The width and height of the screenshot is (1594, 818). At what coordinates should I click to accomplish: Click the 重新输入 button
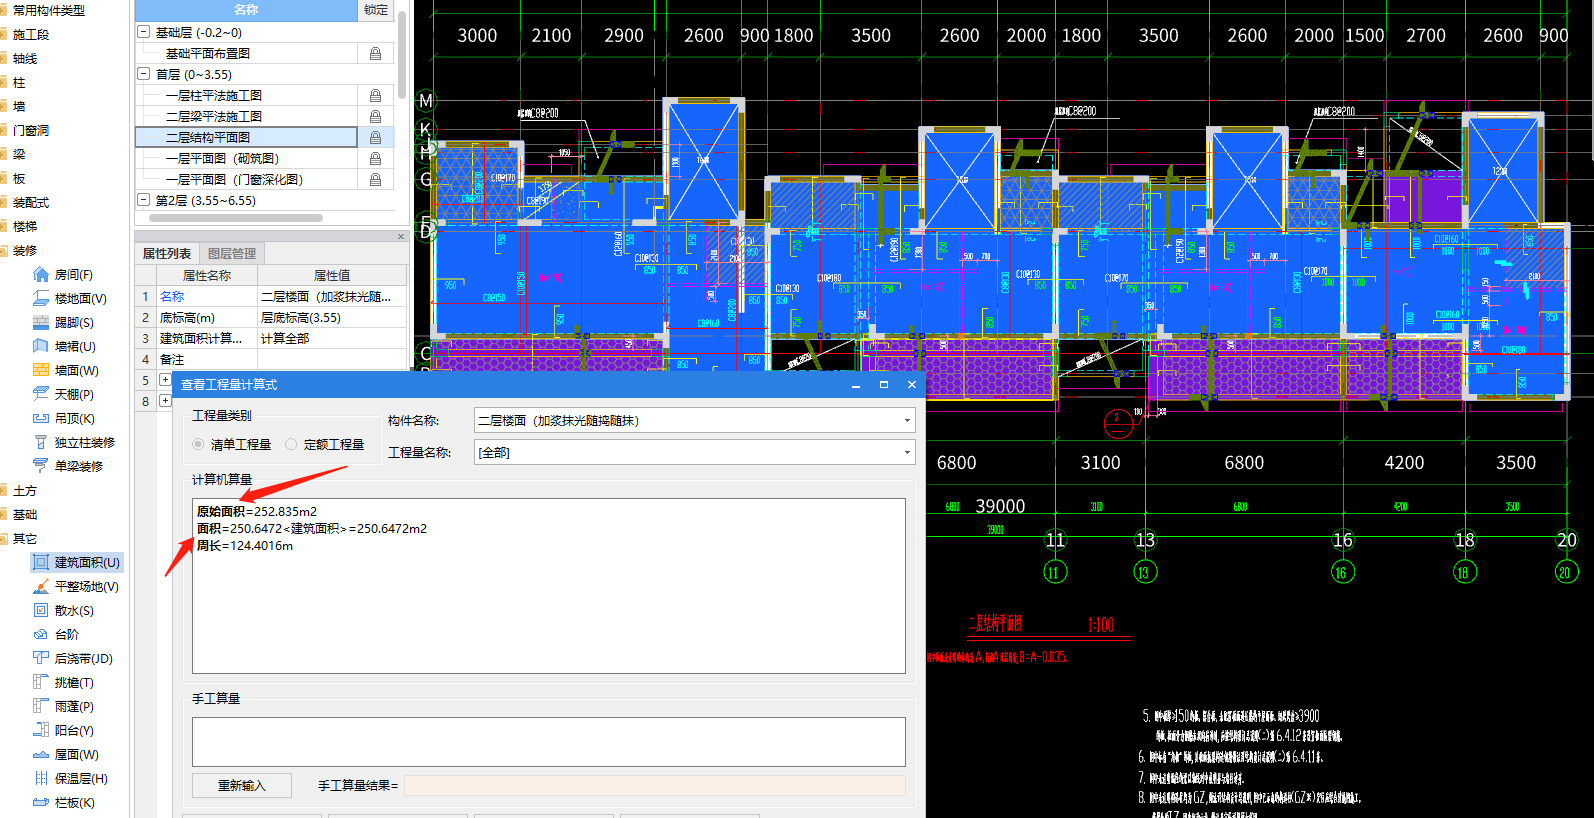tap(242, 785)
